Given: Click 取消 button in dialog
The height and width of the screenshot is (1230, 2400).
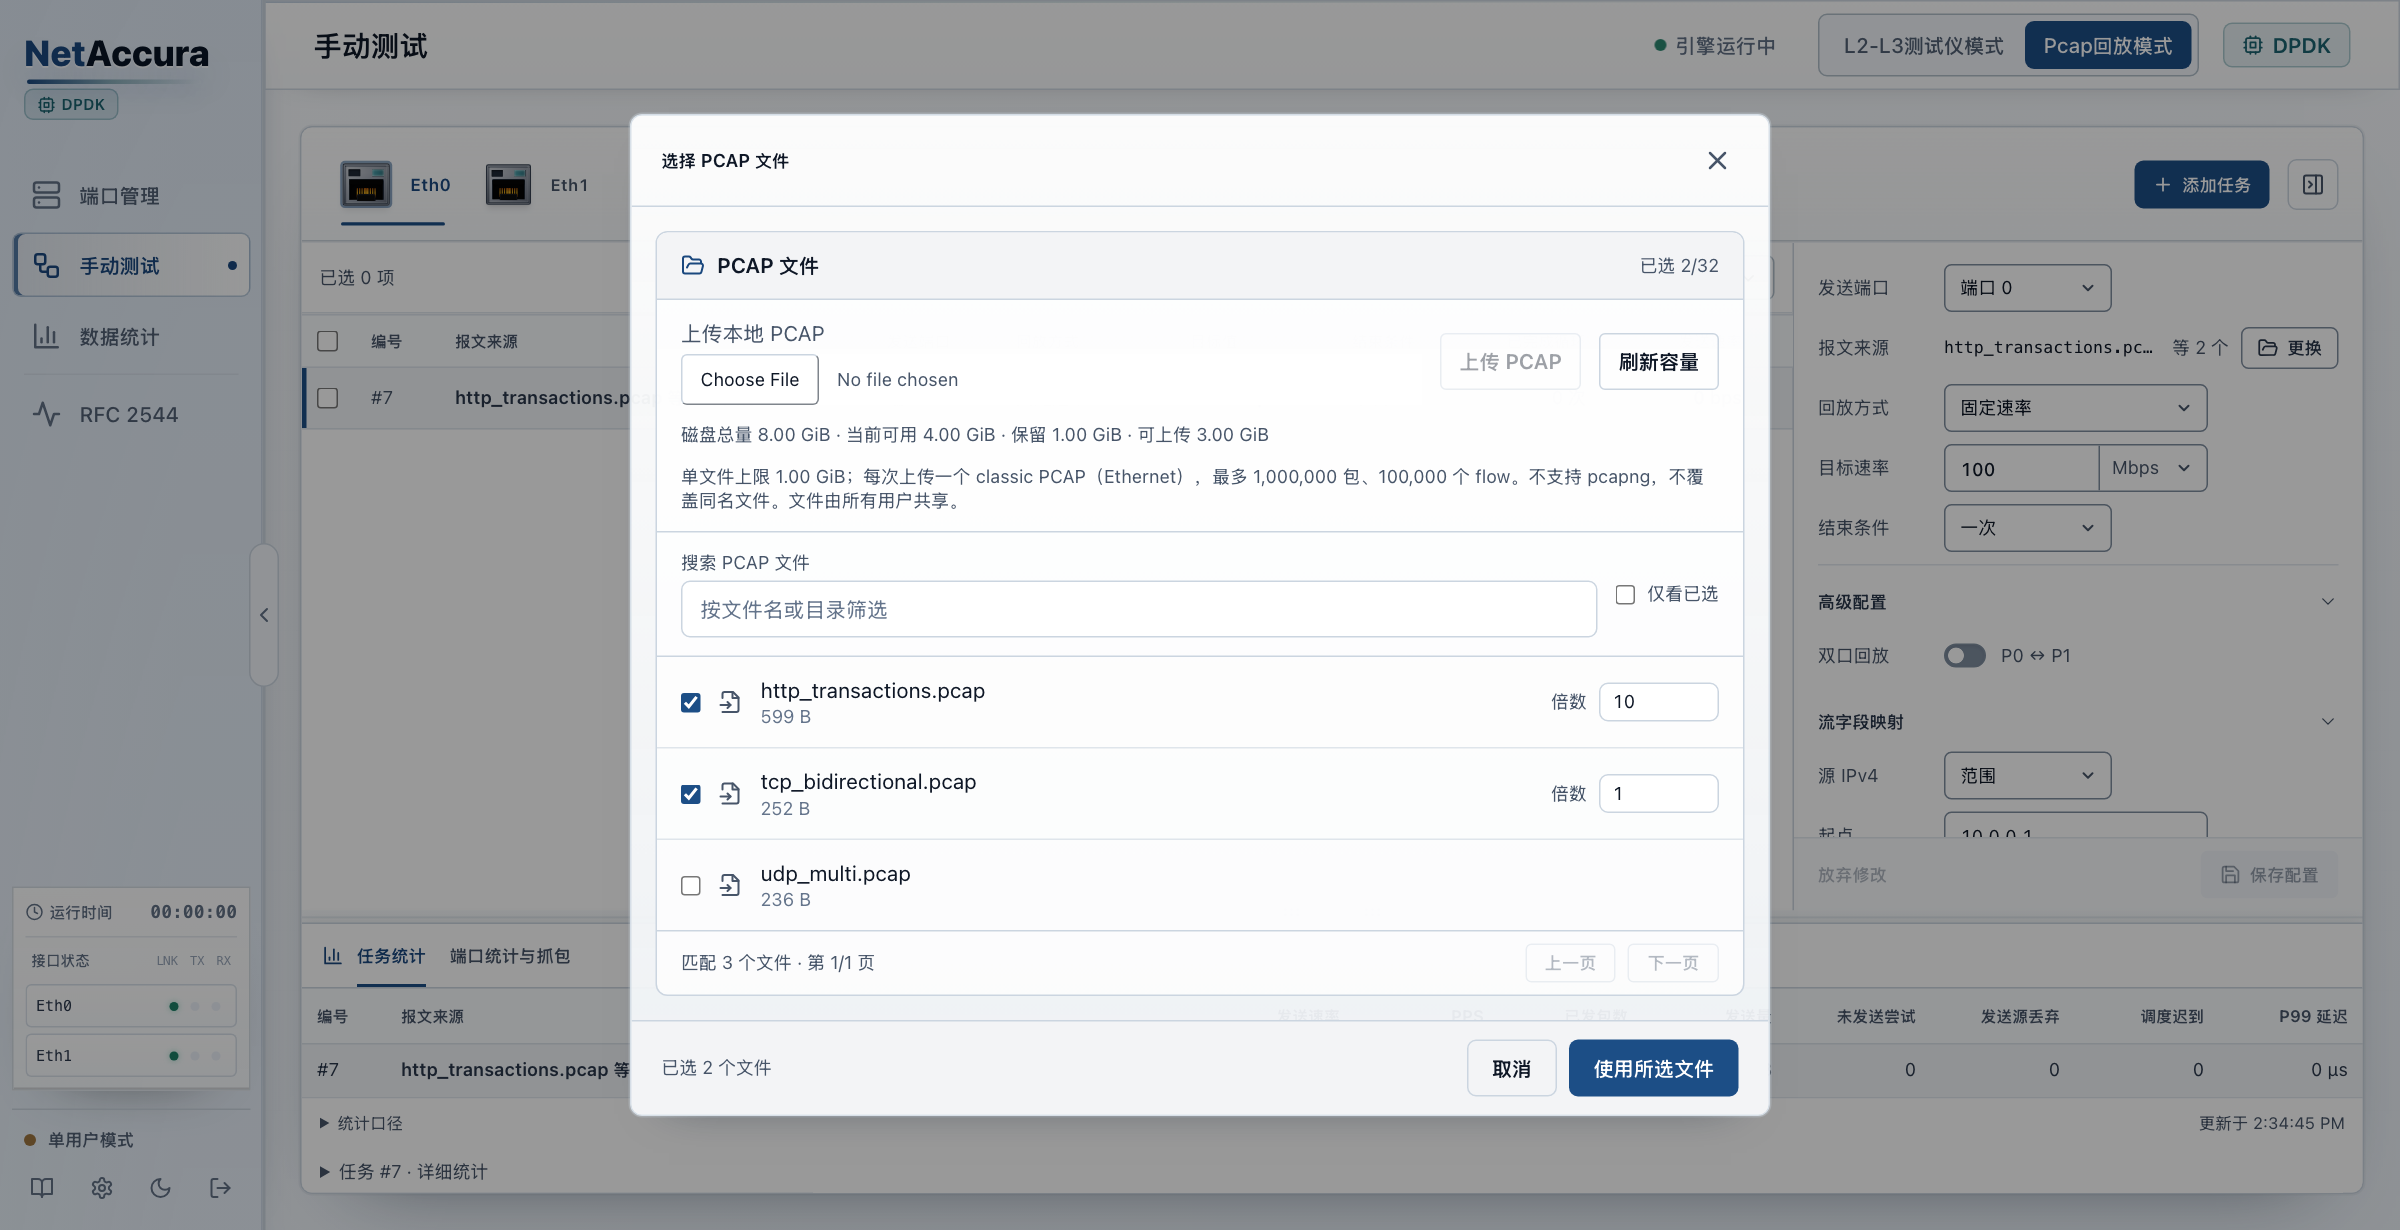Looking at the screenshot, I should [x=1511, y=1068].
